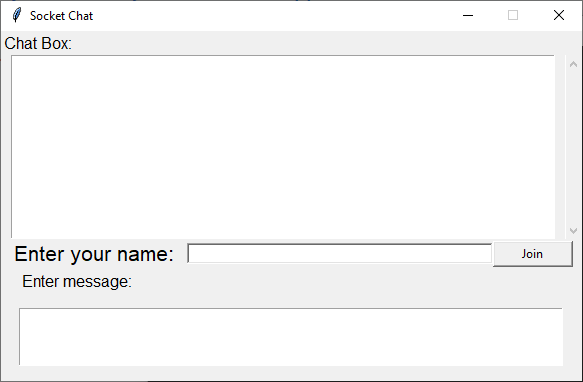
Task: Focus the message text box
Action: click(291, 337)
